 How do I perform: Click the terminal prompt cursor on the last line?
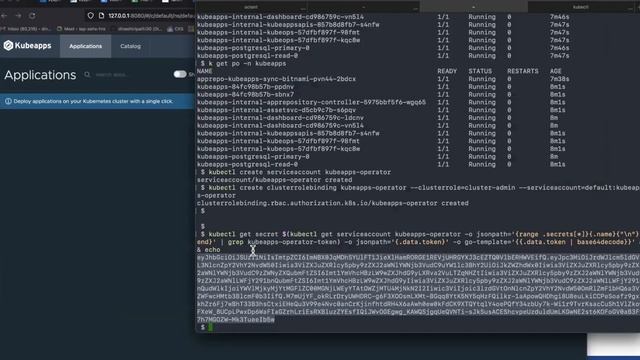click(x=211, y=327)
